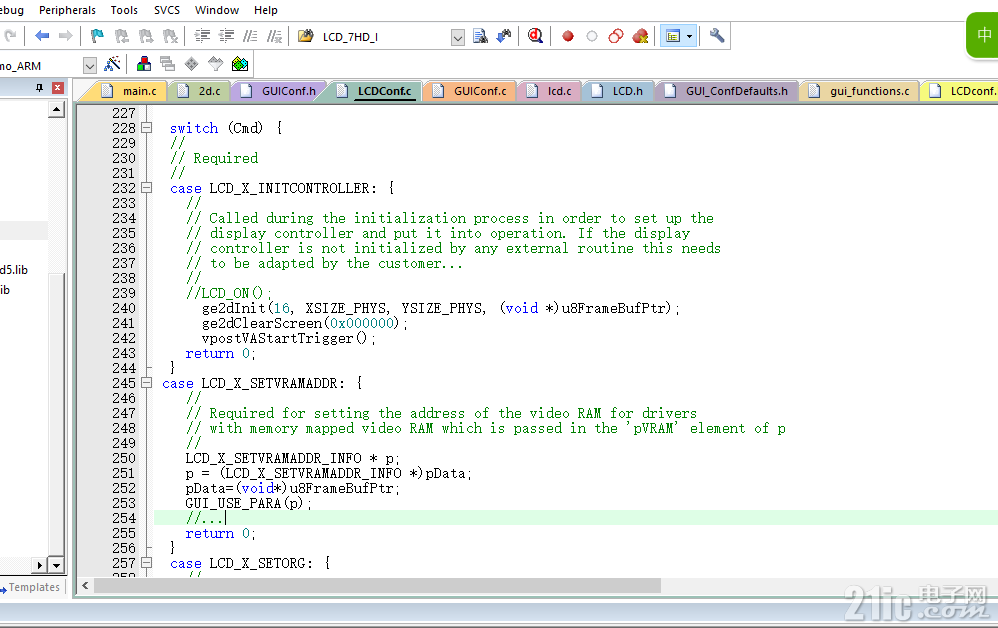Viewport: 998px width, 628px height.
Task: Click the project panel scroll up arrow
Action: (57, 110)
